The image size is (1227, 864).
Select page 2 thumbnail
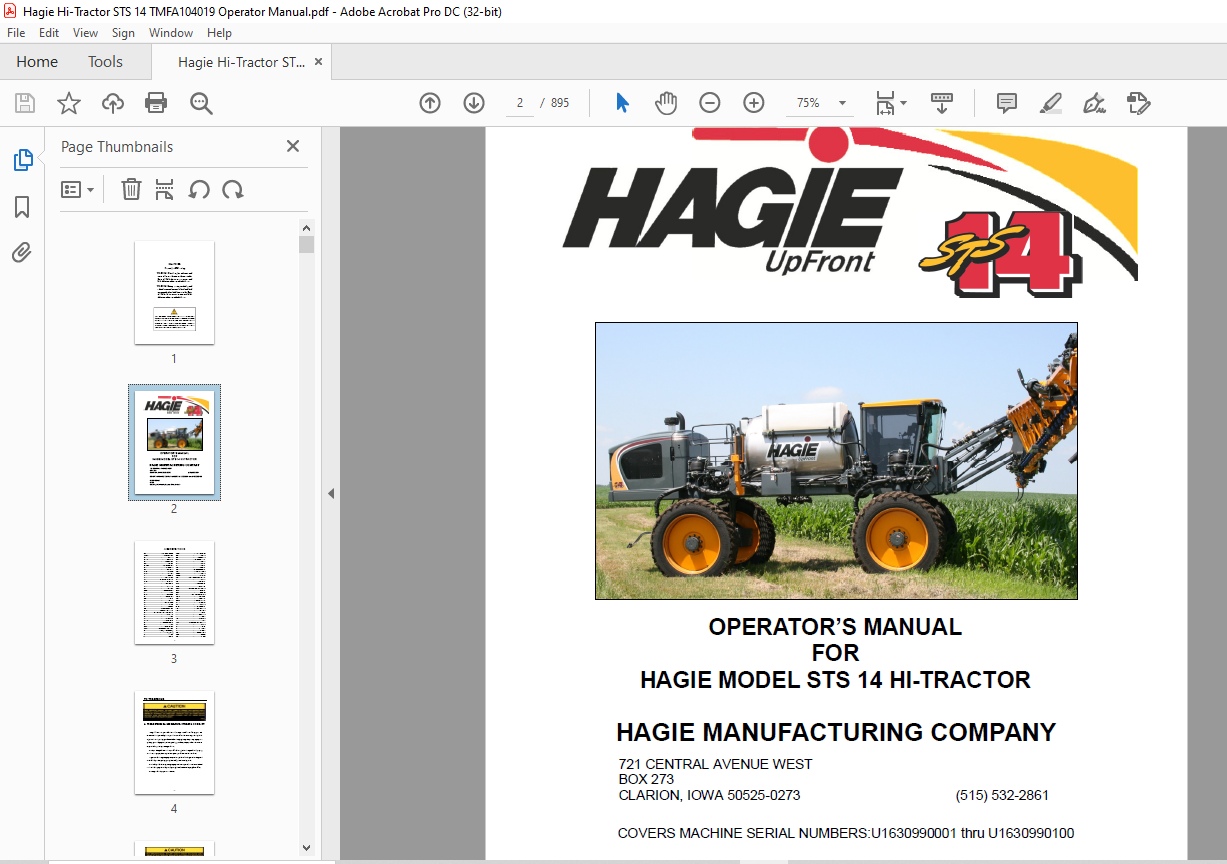click(174, 442)
